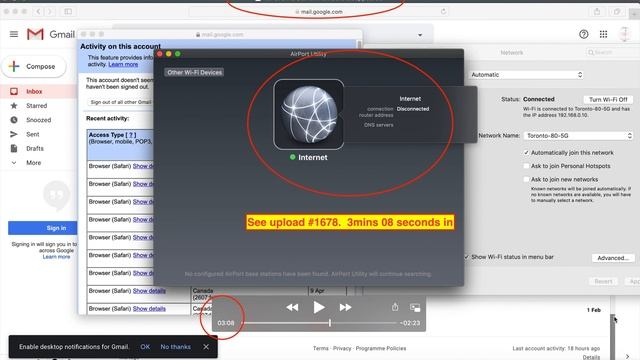Click the green Internet status indicator

click(x=292, y=157)
